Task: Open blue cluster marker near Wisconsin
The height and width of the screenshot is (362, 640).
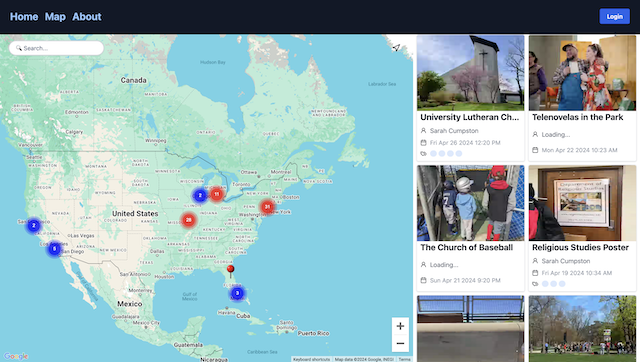Action: click(200, 195)
